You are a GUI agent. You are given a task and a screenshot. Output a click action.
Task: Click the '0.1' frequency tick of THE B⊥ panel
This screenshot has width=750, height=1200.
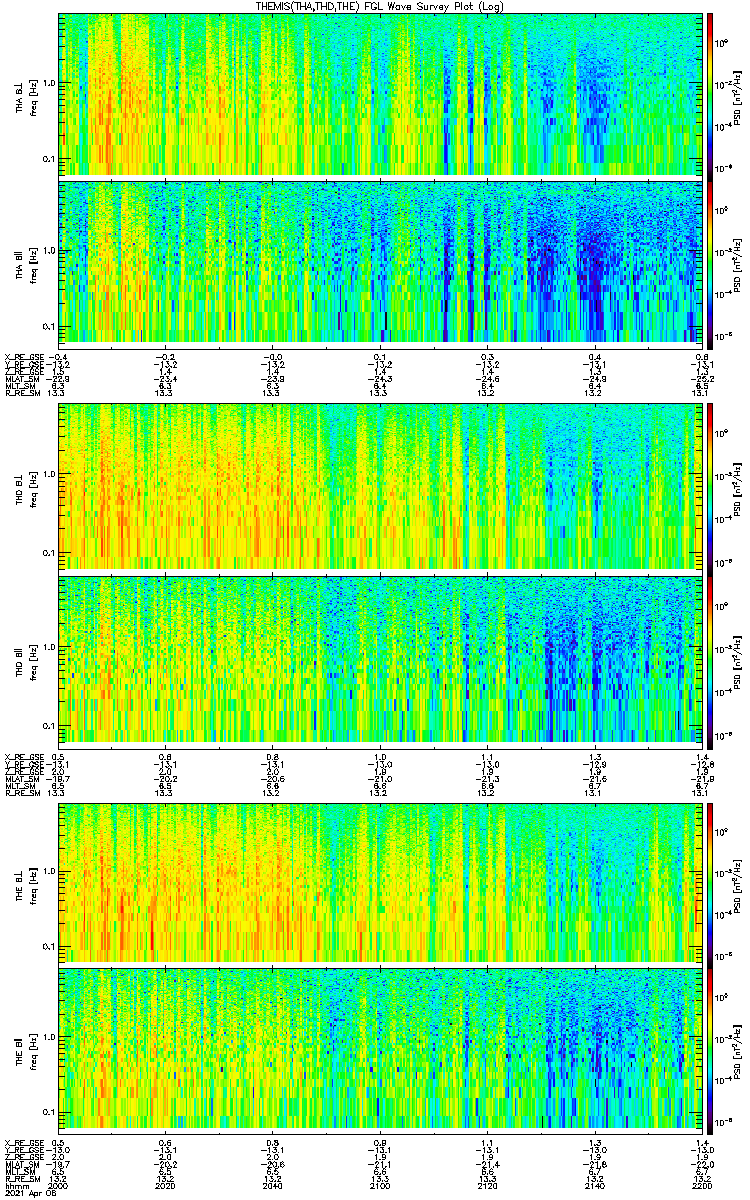(x=49, y=948)
